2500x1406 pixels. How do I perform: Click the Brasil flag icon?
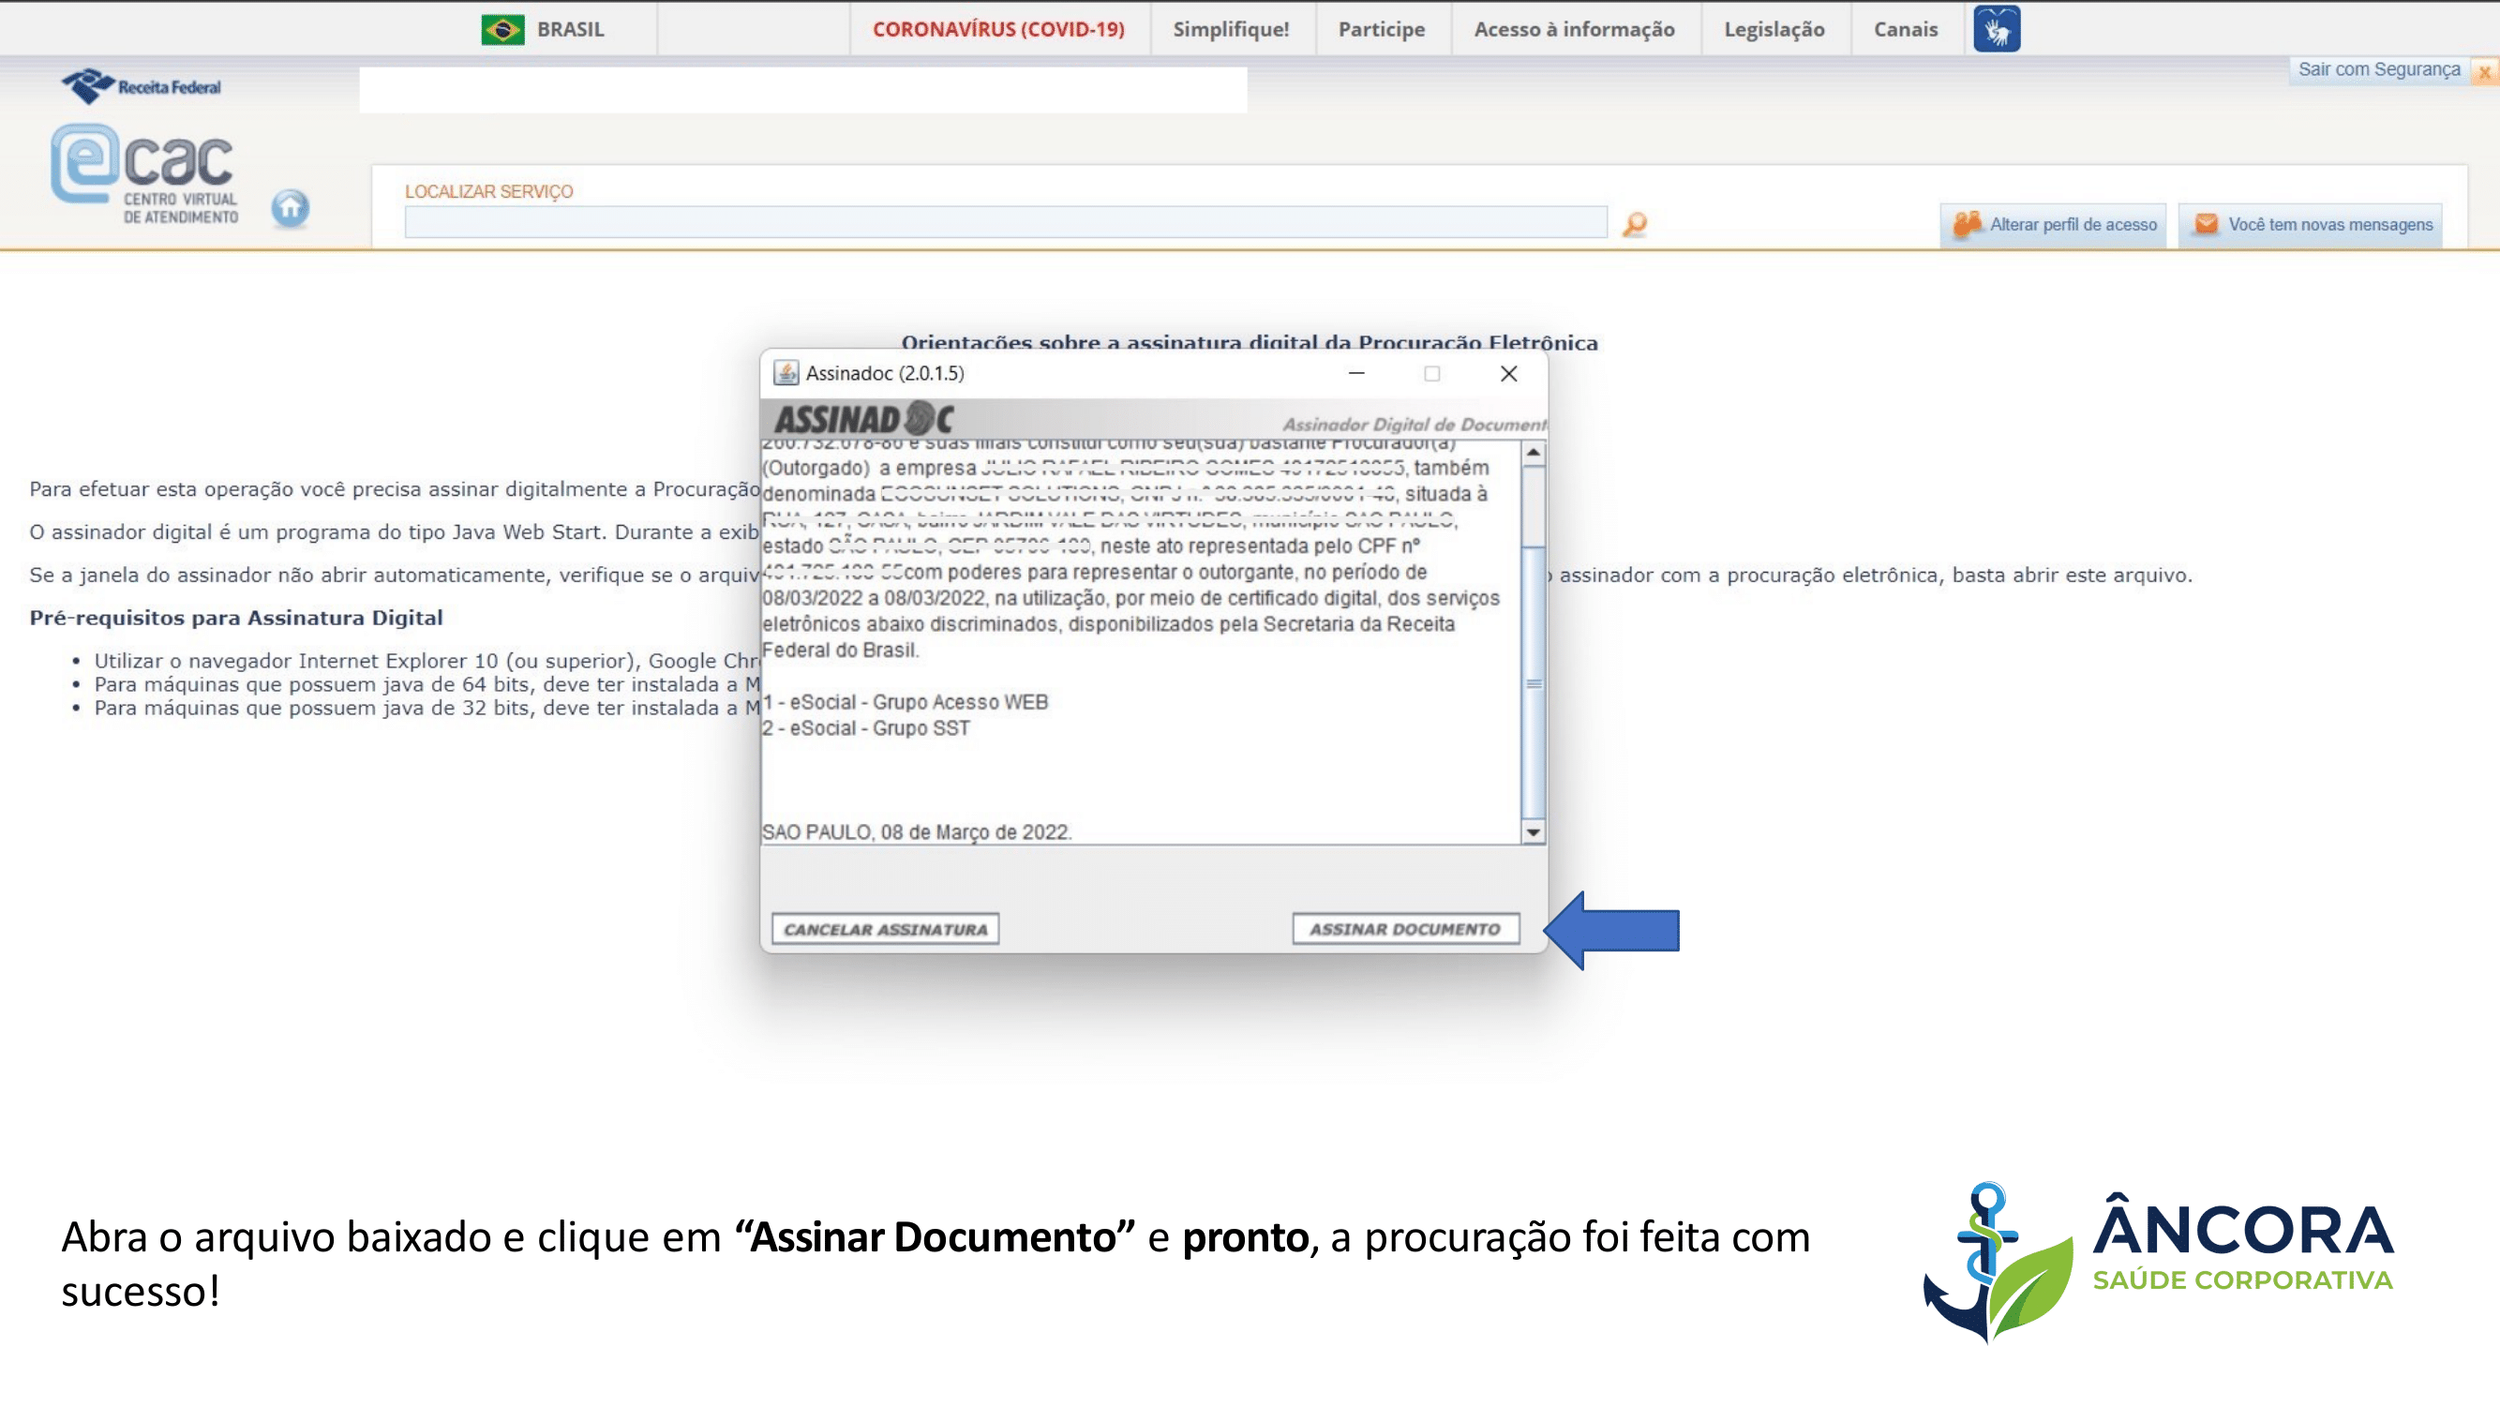pos(502,29)
